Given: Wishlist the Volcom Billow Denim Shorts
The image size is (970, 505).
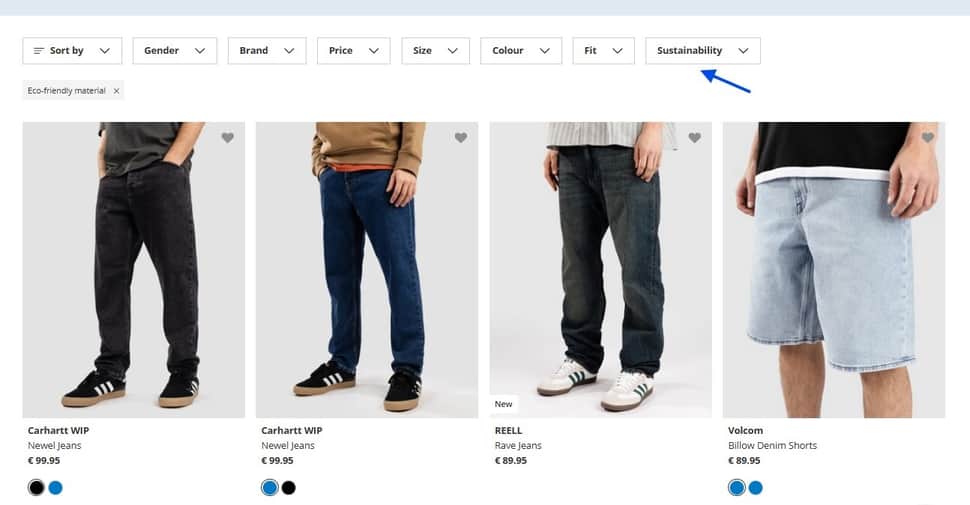Looking at the screenshot, I should (928, 137).
